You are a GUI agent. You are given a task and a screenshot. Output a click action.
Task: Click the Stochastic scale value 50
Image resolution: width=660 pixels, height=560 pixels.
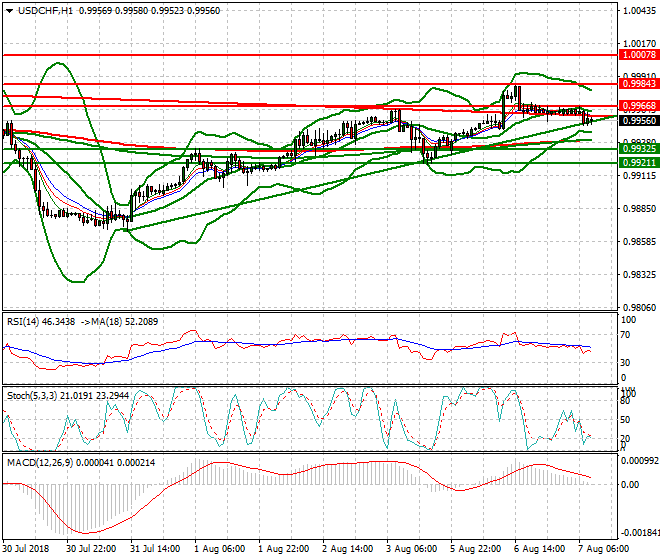(x=625, y=420)
